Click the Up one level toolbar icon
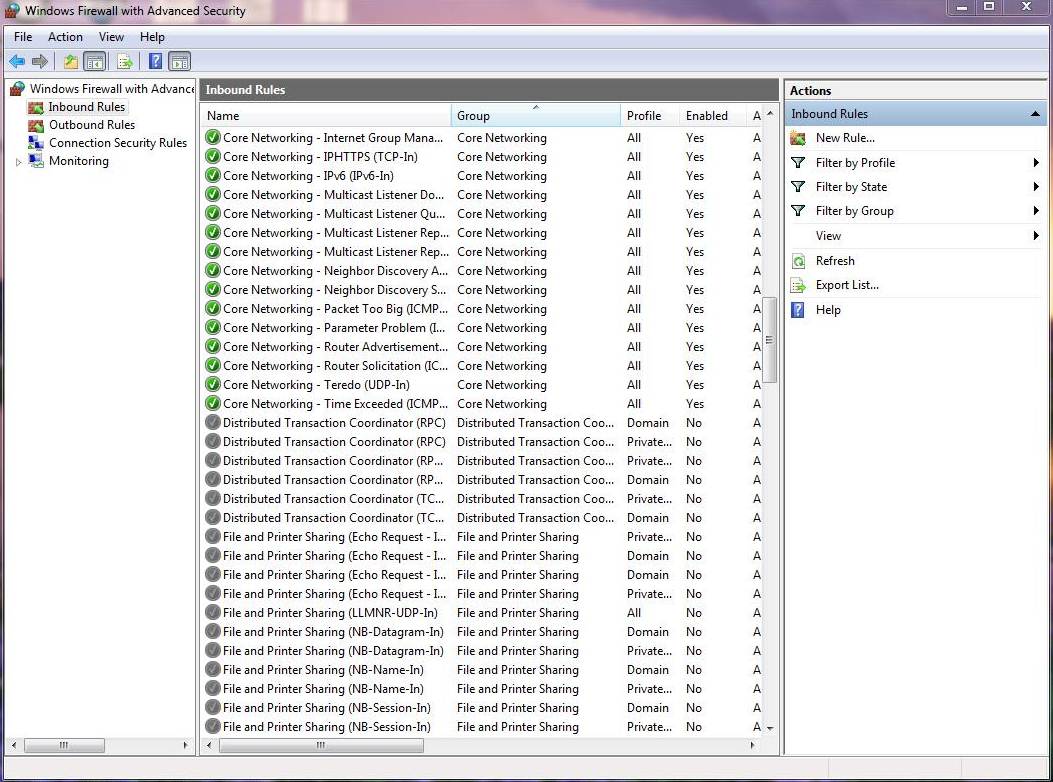This screenshot has height=782, width=1053. [x=71, y=62]
